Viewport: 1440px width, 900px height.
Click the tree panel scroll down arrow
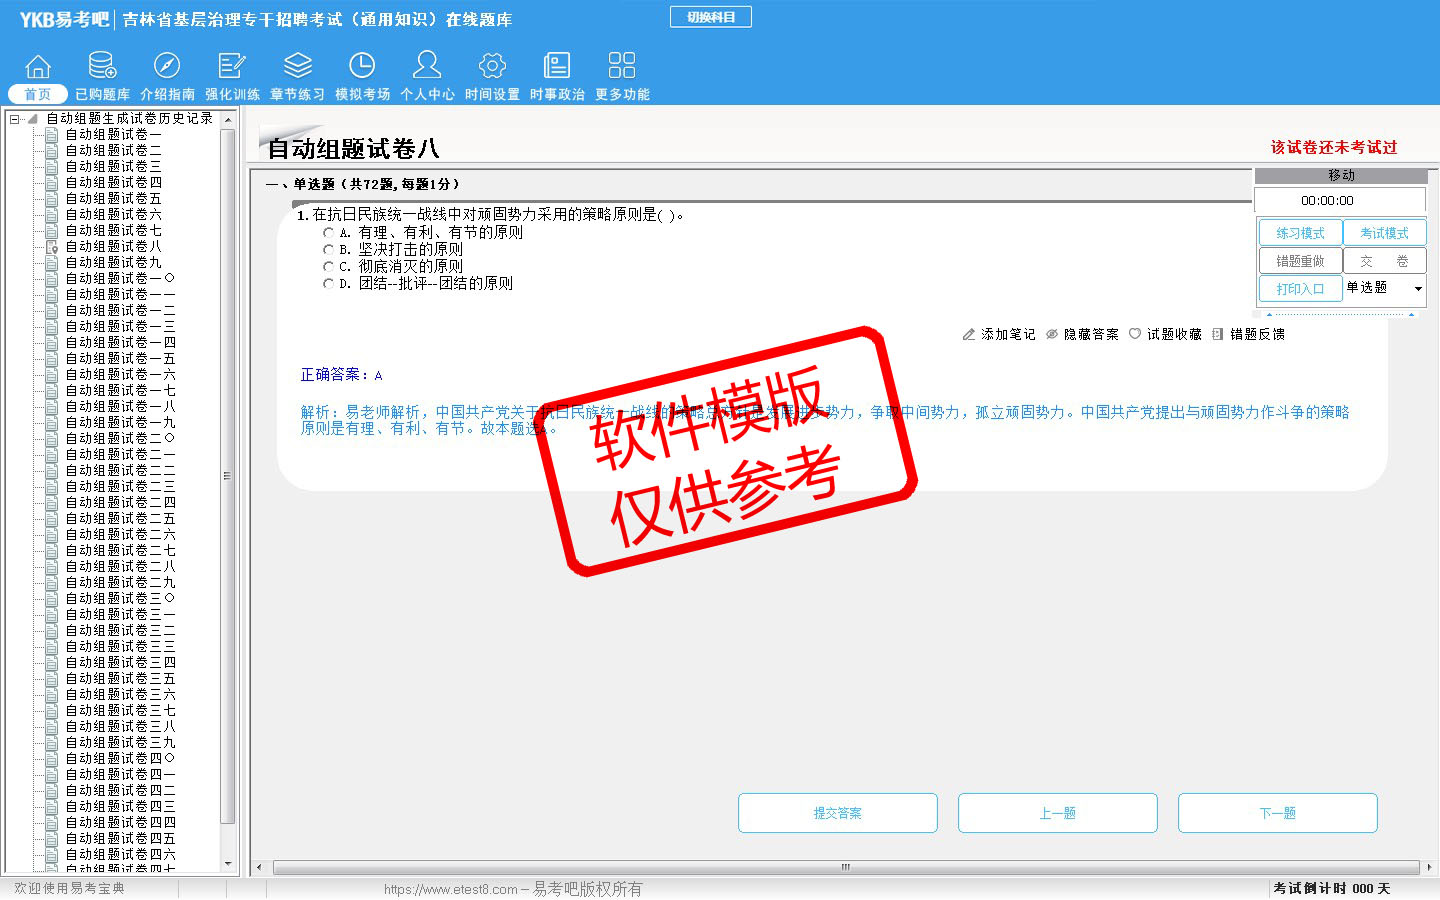tap(228, 863)
